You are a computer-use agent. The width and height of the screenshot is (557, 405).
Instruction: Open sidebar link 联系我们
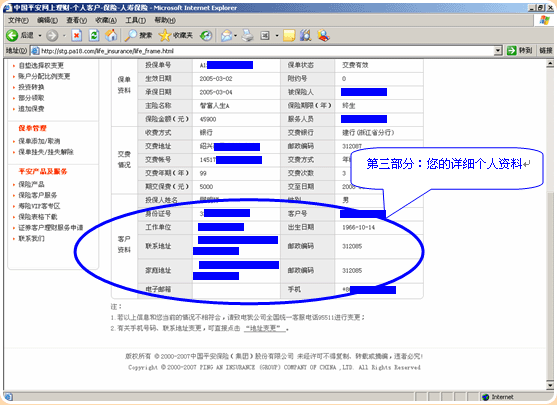pyautogui.click(x=31, y=238)
